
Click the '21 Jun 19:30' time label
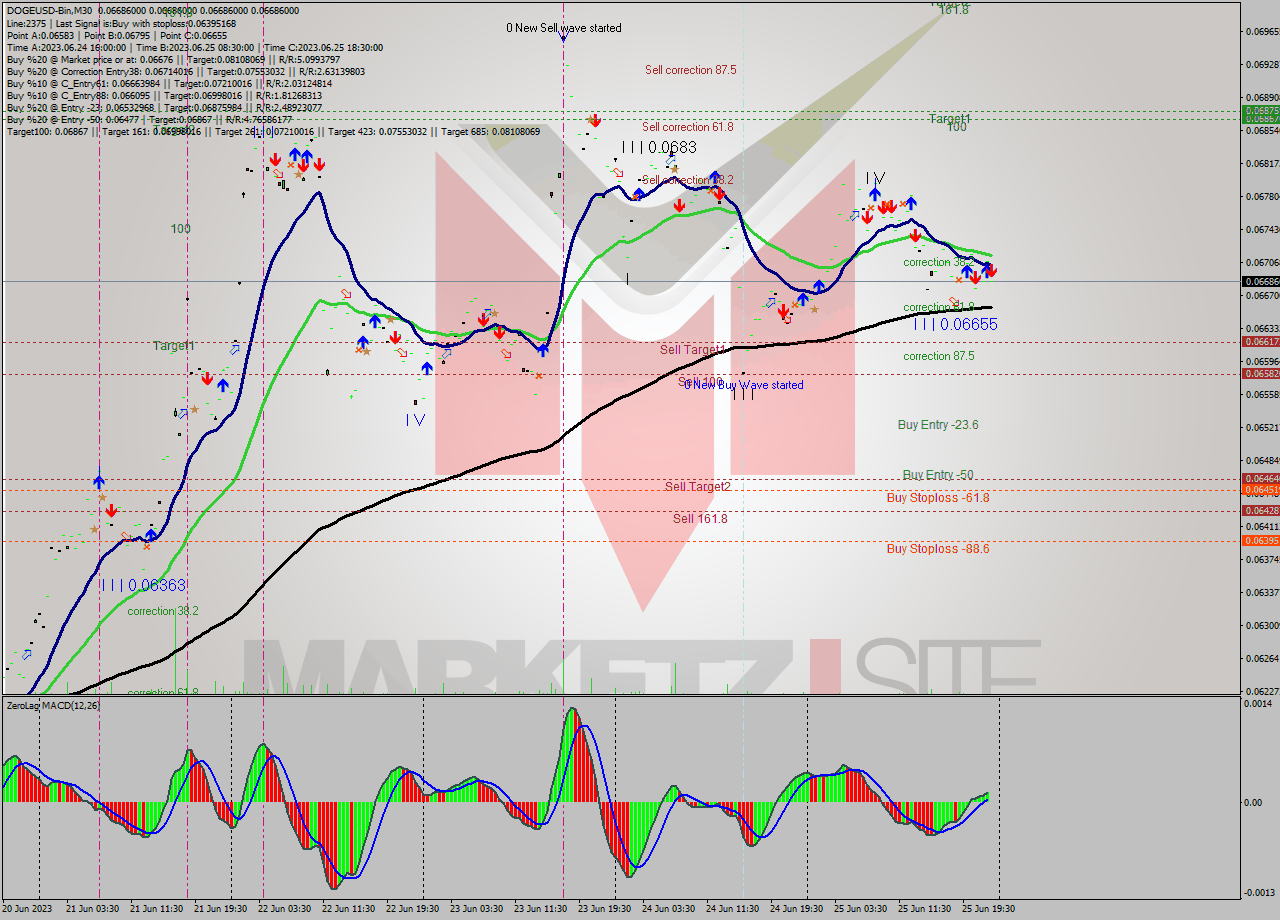point(220,909)
